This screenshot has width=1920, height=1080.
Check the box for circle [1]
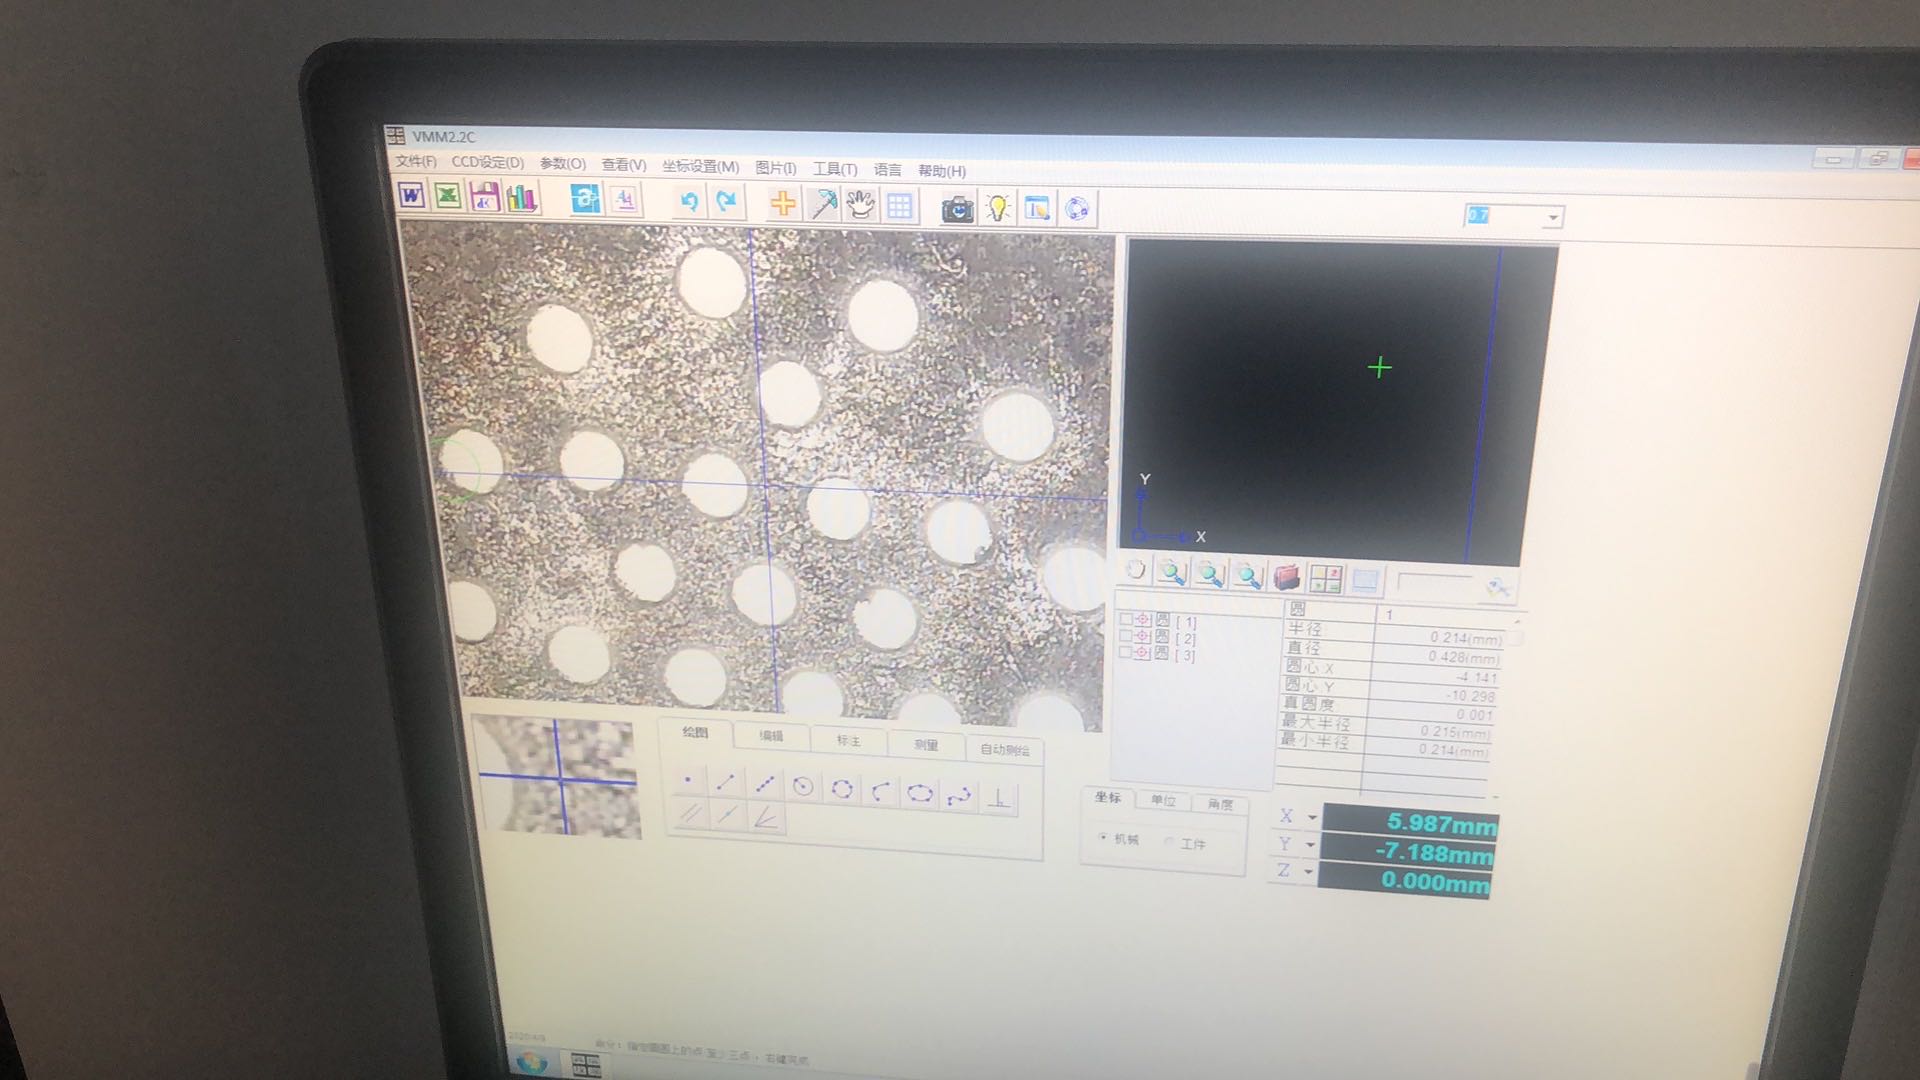click(x=1126, y=619)
